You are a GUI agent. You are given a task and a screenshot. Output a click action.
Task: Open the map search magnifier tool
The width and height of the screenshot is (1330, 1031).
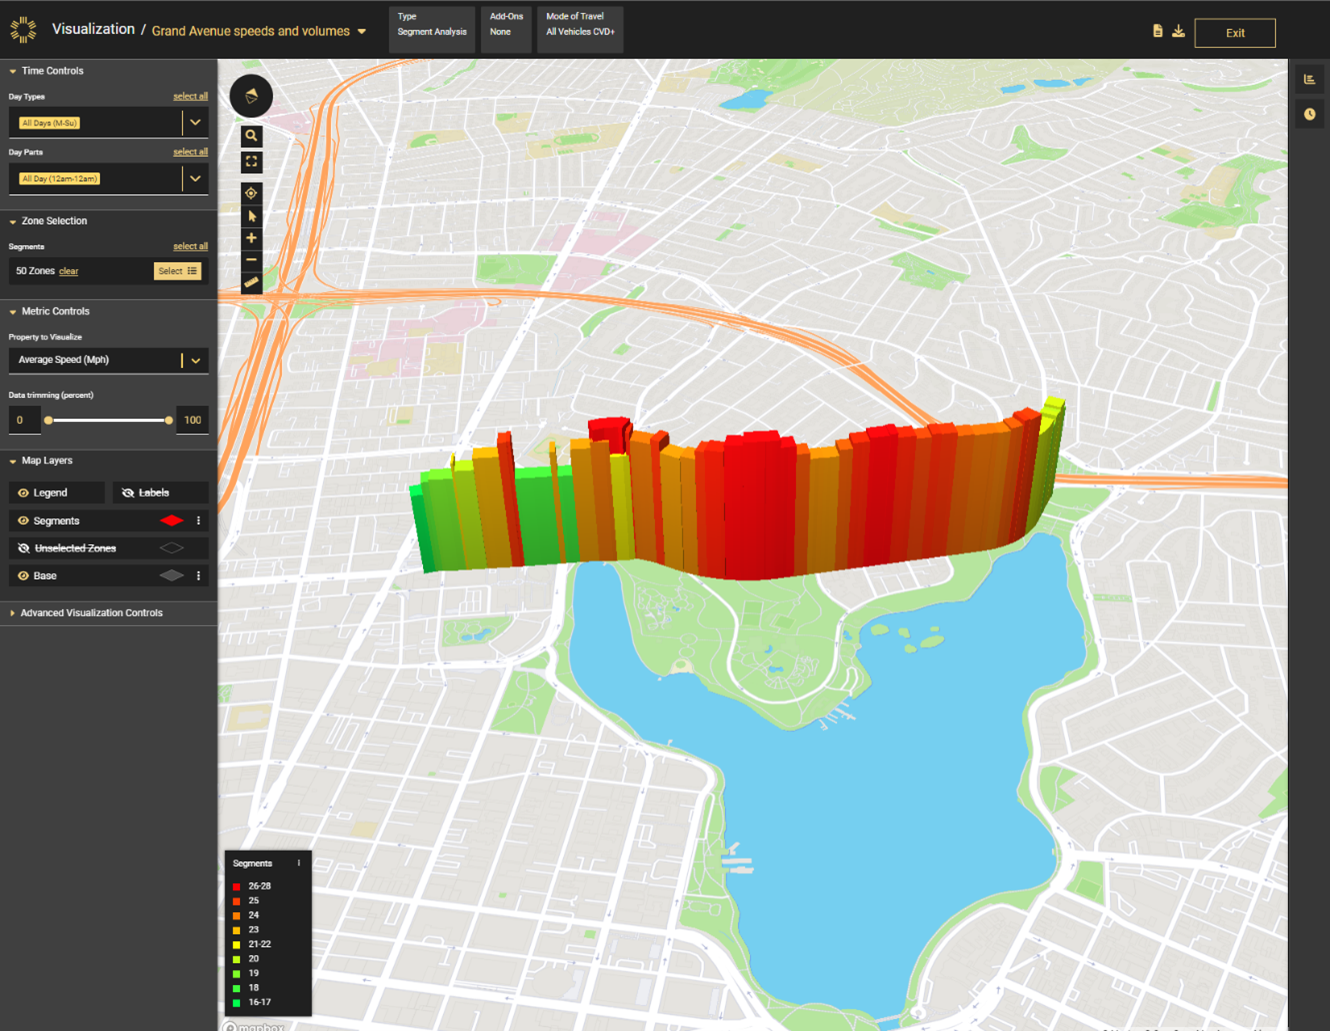251,136
